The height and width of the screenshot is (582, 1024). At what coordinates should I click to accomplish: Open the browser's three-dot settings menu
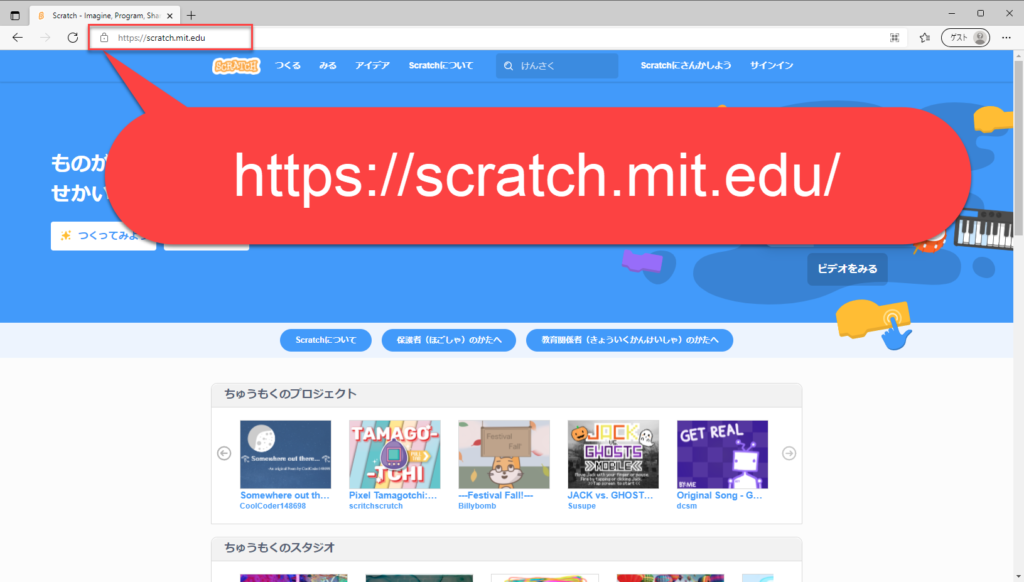pyautogui.click(x=1006, y=38)
